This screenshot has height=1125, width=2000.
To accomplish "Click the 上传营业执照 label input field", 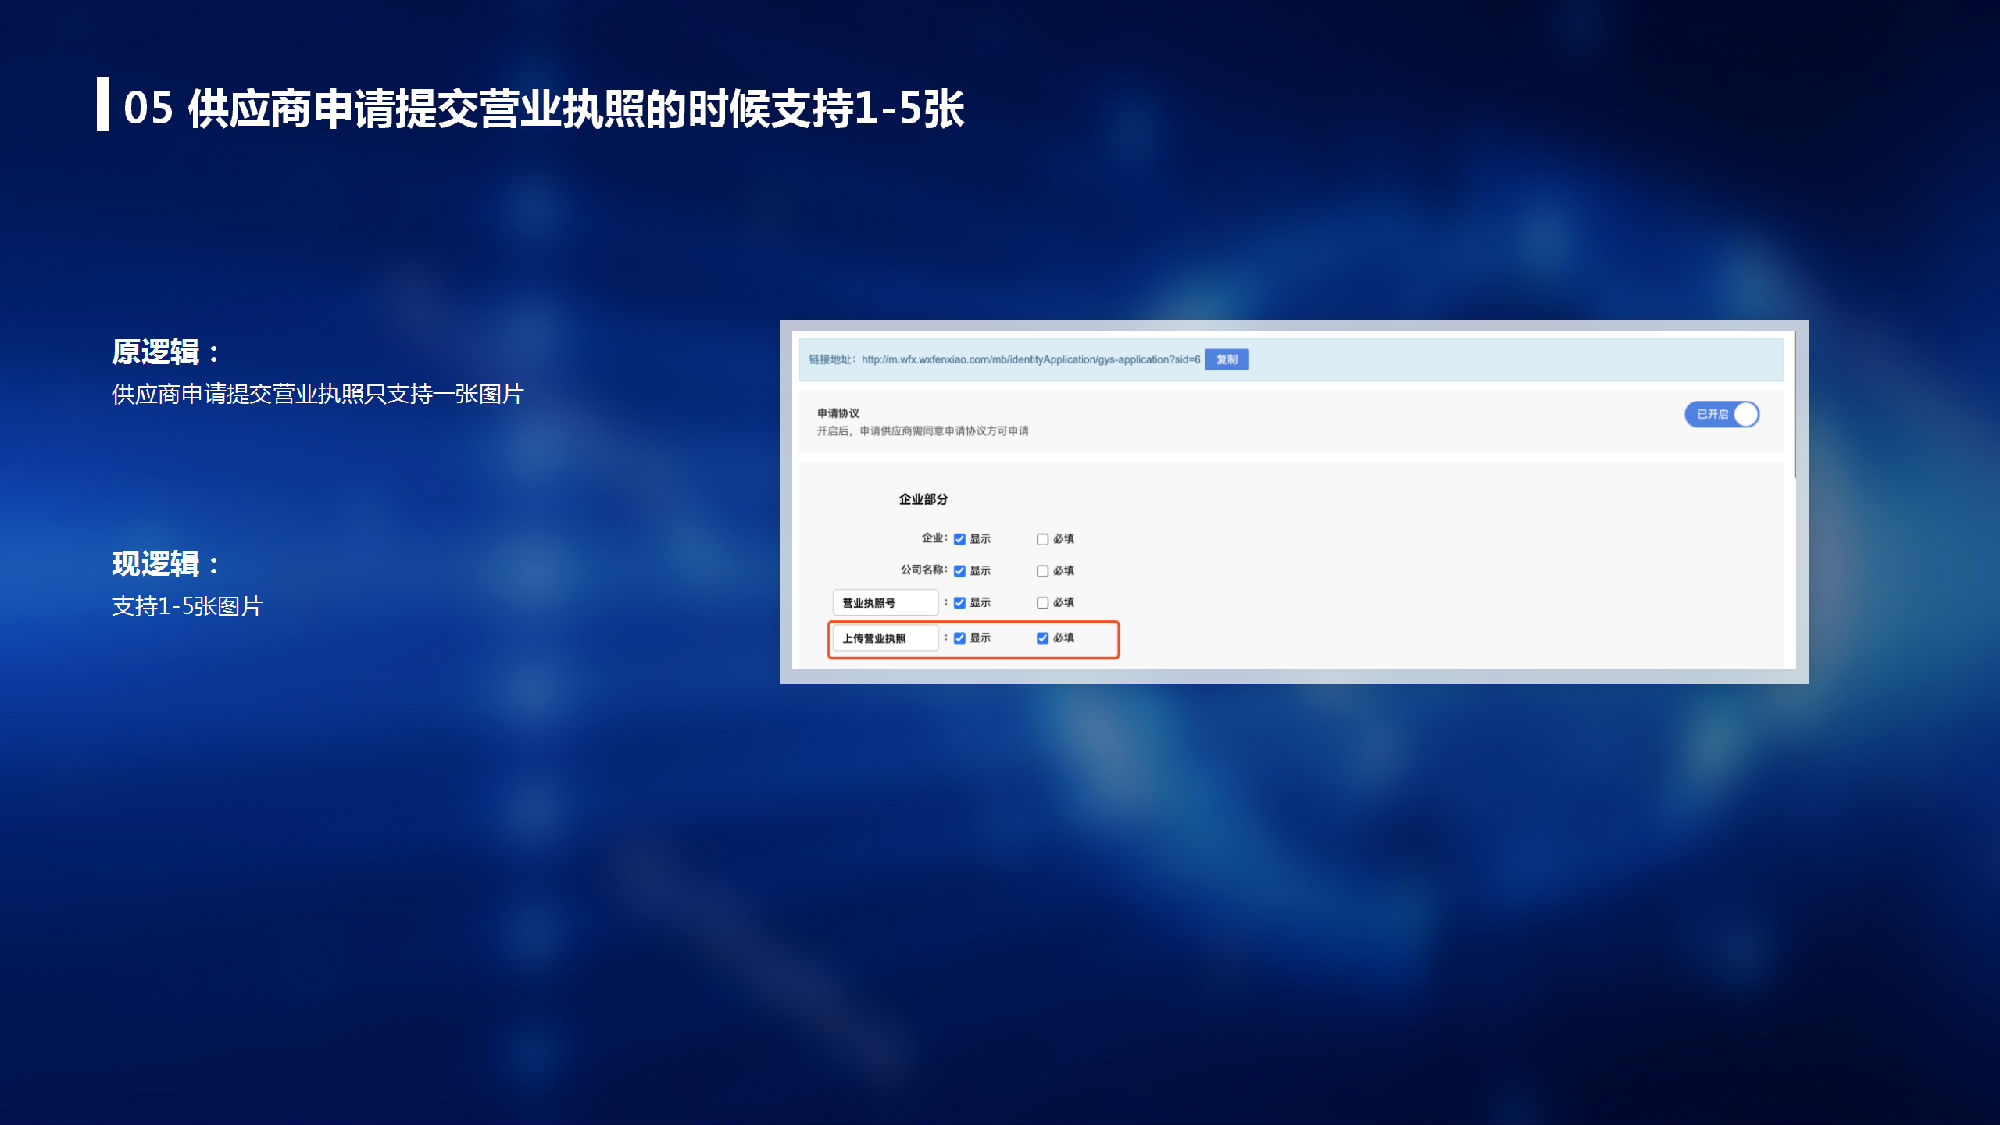I will [x=885, y=638].
